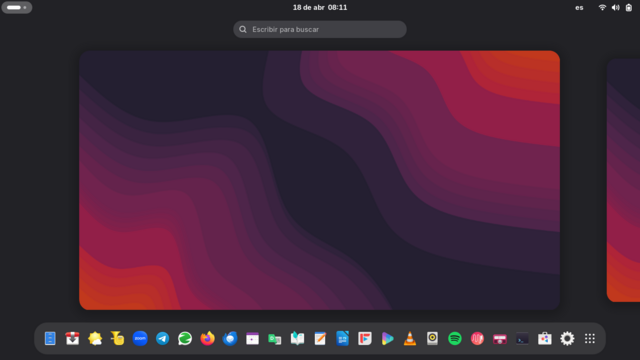The width and height of the screenshot is (640, 360).
Task: Show all applications grid
Action: 590,338
